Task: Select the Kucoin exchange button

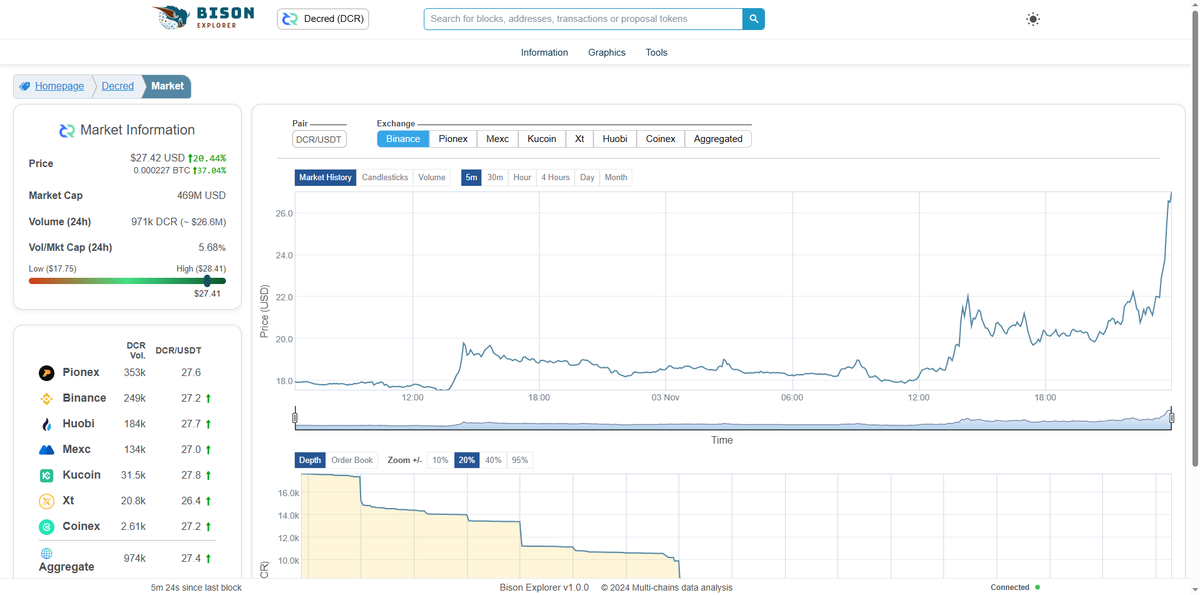Action: click(x=542, y=139)
